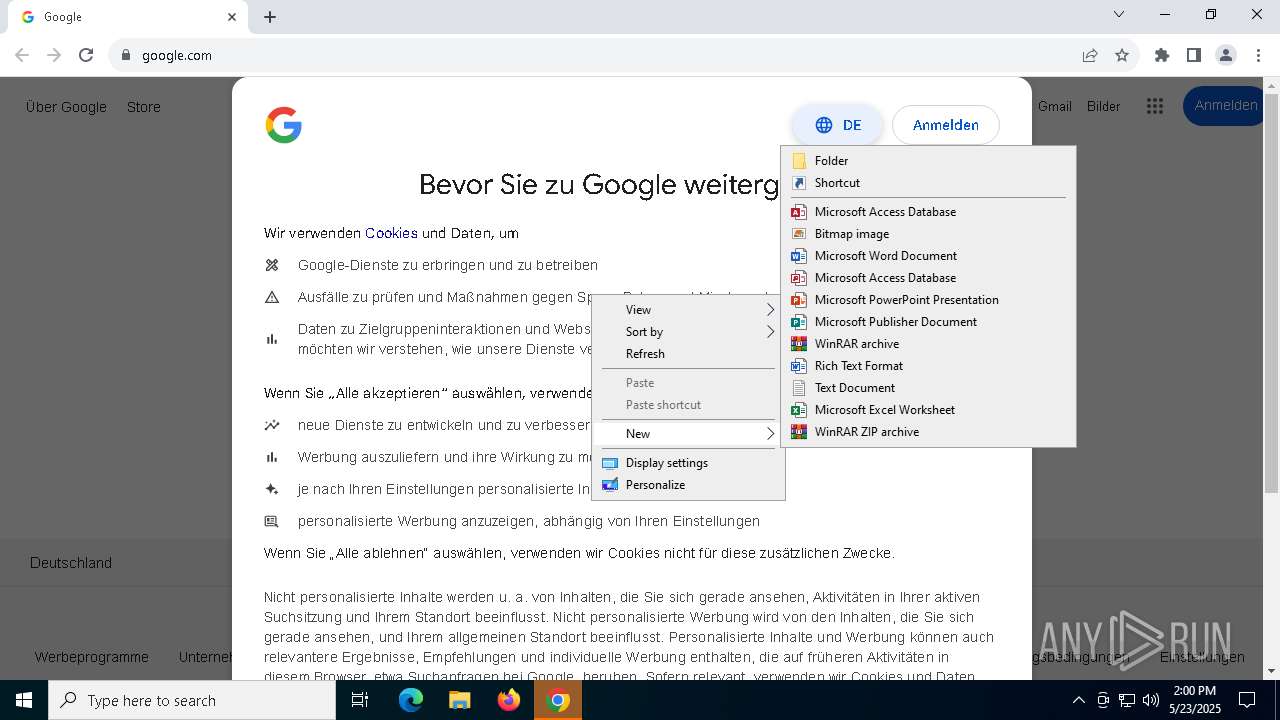
Task: Select Microsoft PowerPoint Presentation entry
Action: click(x=928, y=300)
